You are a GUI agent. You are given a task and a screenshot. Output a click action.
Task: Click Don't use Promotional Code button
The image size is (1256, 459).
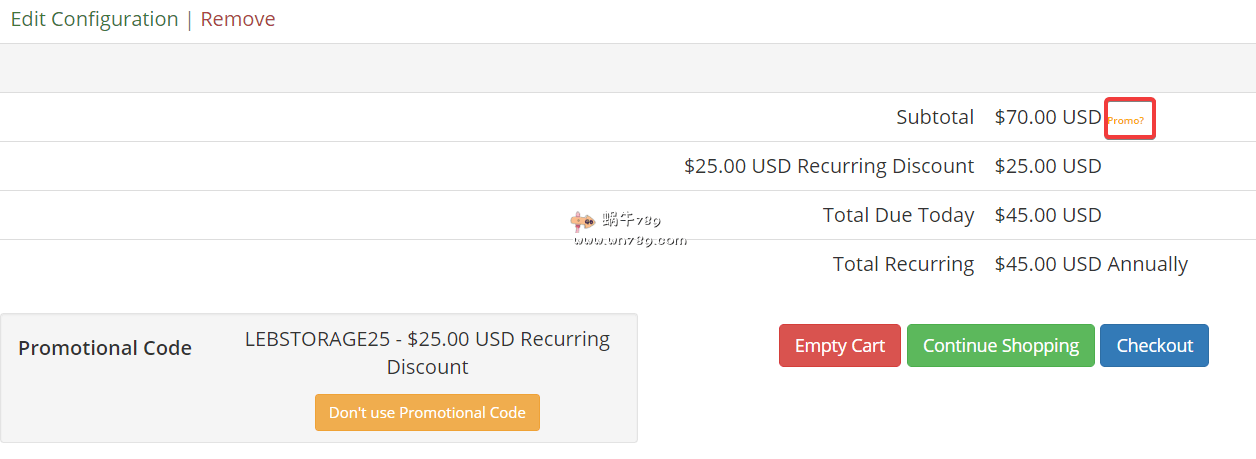(x=427, y=412)
